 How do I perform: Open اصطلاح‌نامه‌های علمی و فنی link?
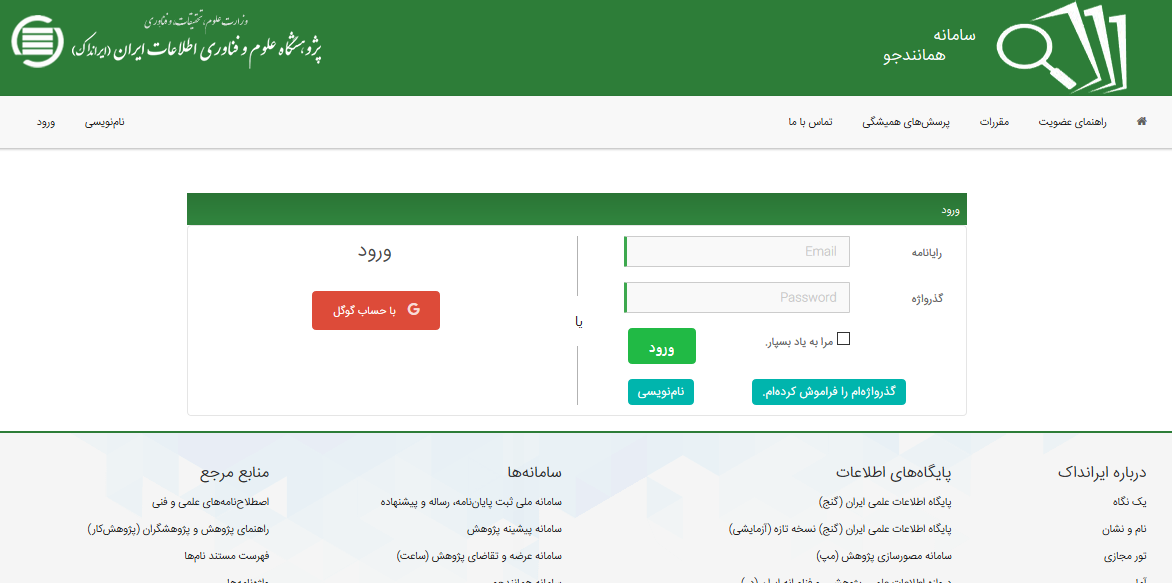[x=210, y=502]
